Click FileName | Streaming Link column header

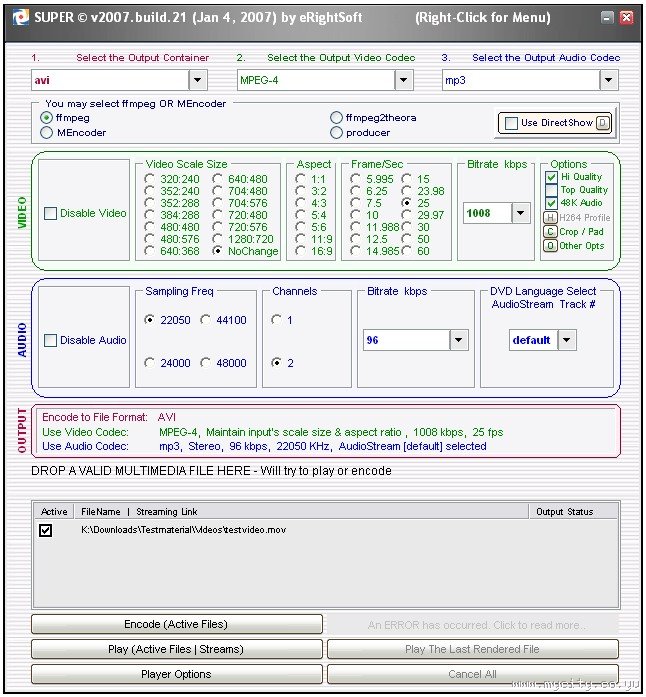tap(301, 512)
